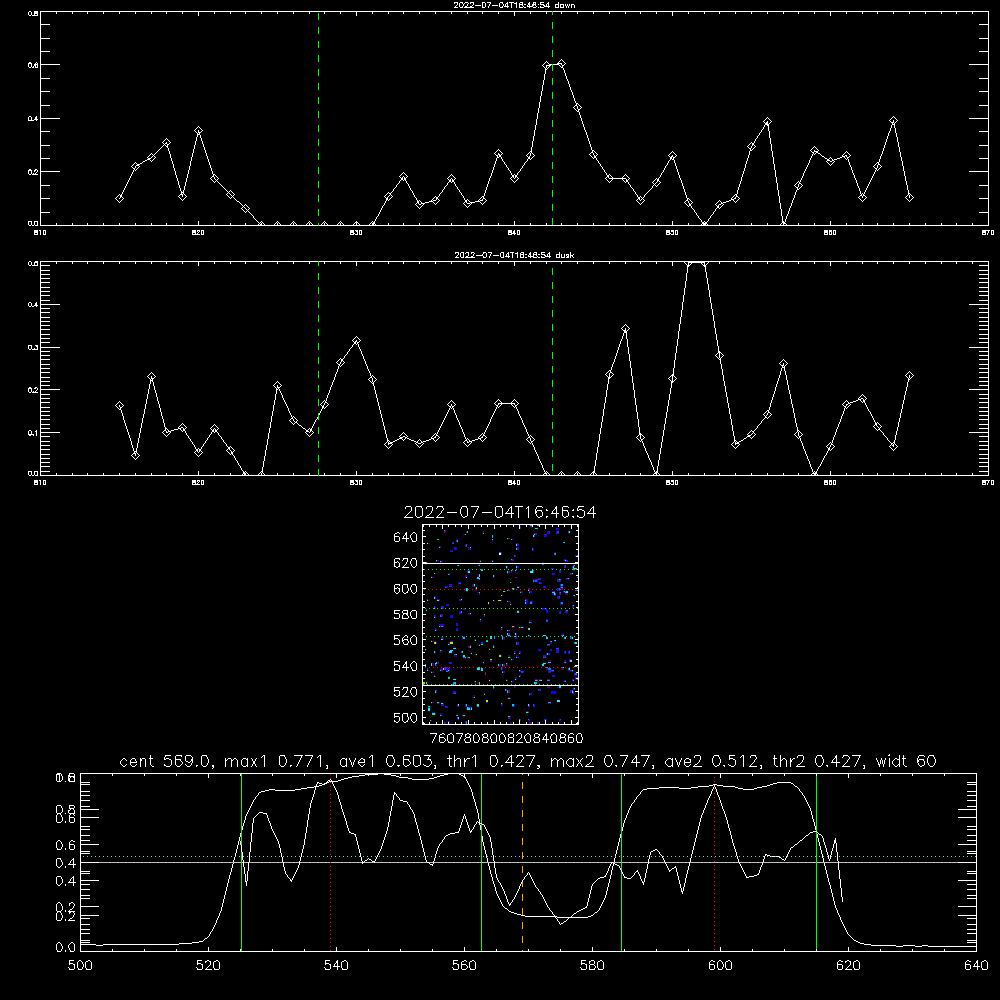The height and width of the screenshot is (1000, 1000).
Task: Click the green vertical line near 585 in bottom plot
Action: pos(621,861)
